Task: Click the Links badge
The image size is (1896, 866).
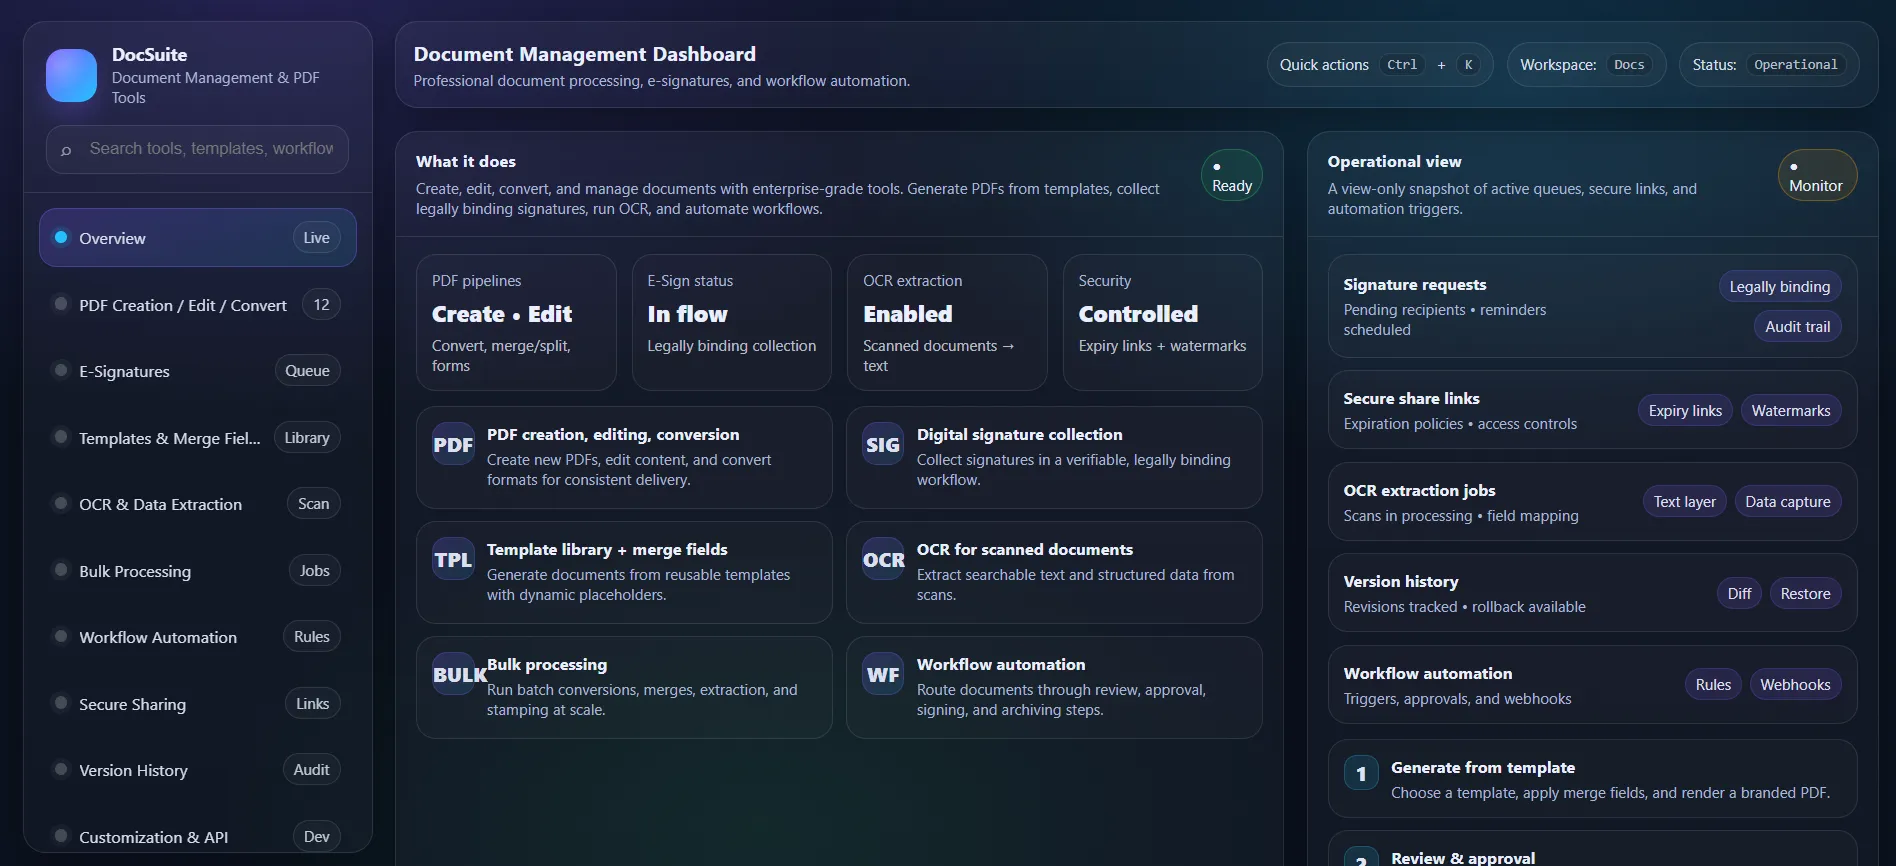Action: (x=312, y=704)
